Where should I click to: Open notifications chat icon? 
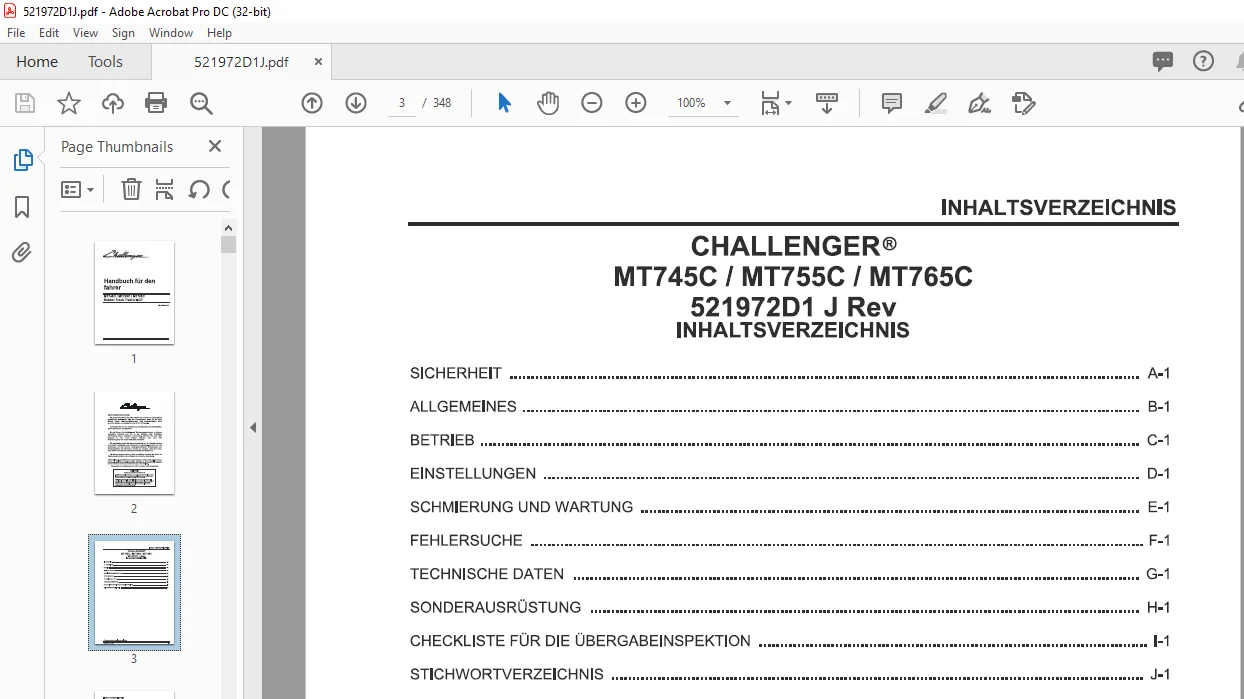click(1162, 61)
